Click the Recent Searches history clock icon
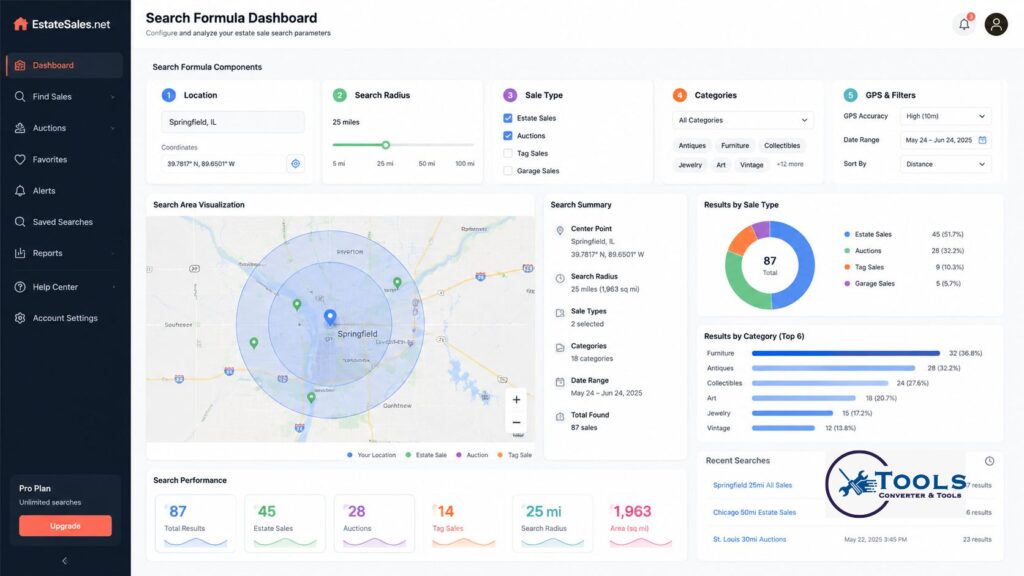Viewport: 1024px width, 576px height. click(x=989, y=461)
